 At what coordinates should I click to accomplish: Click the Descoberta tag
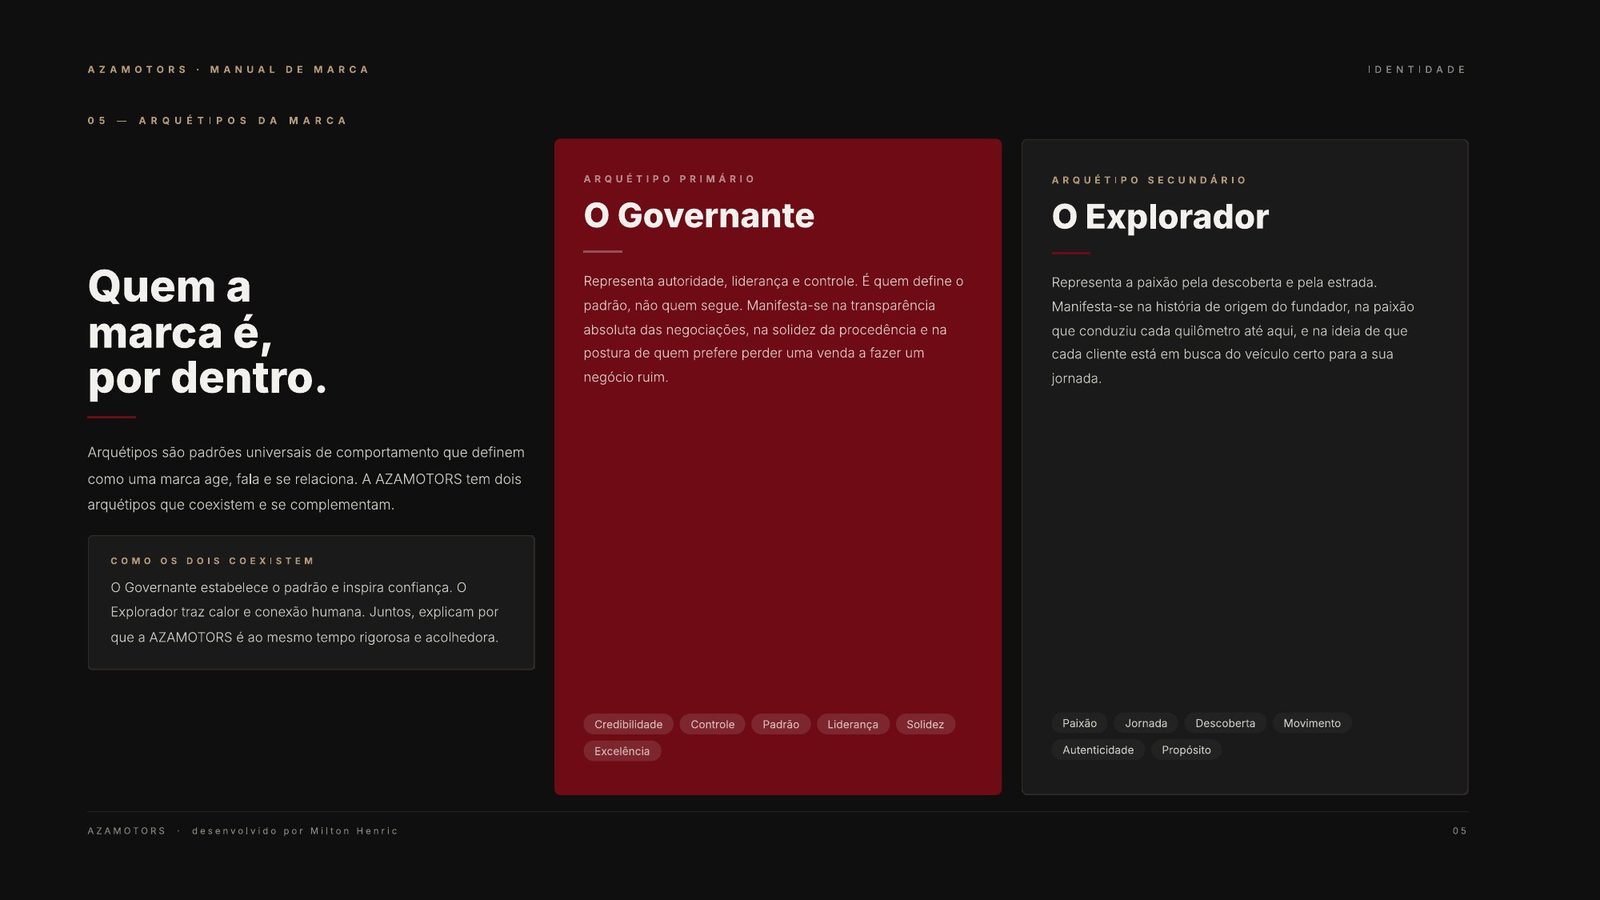(1225, 723)
